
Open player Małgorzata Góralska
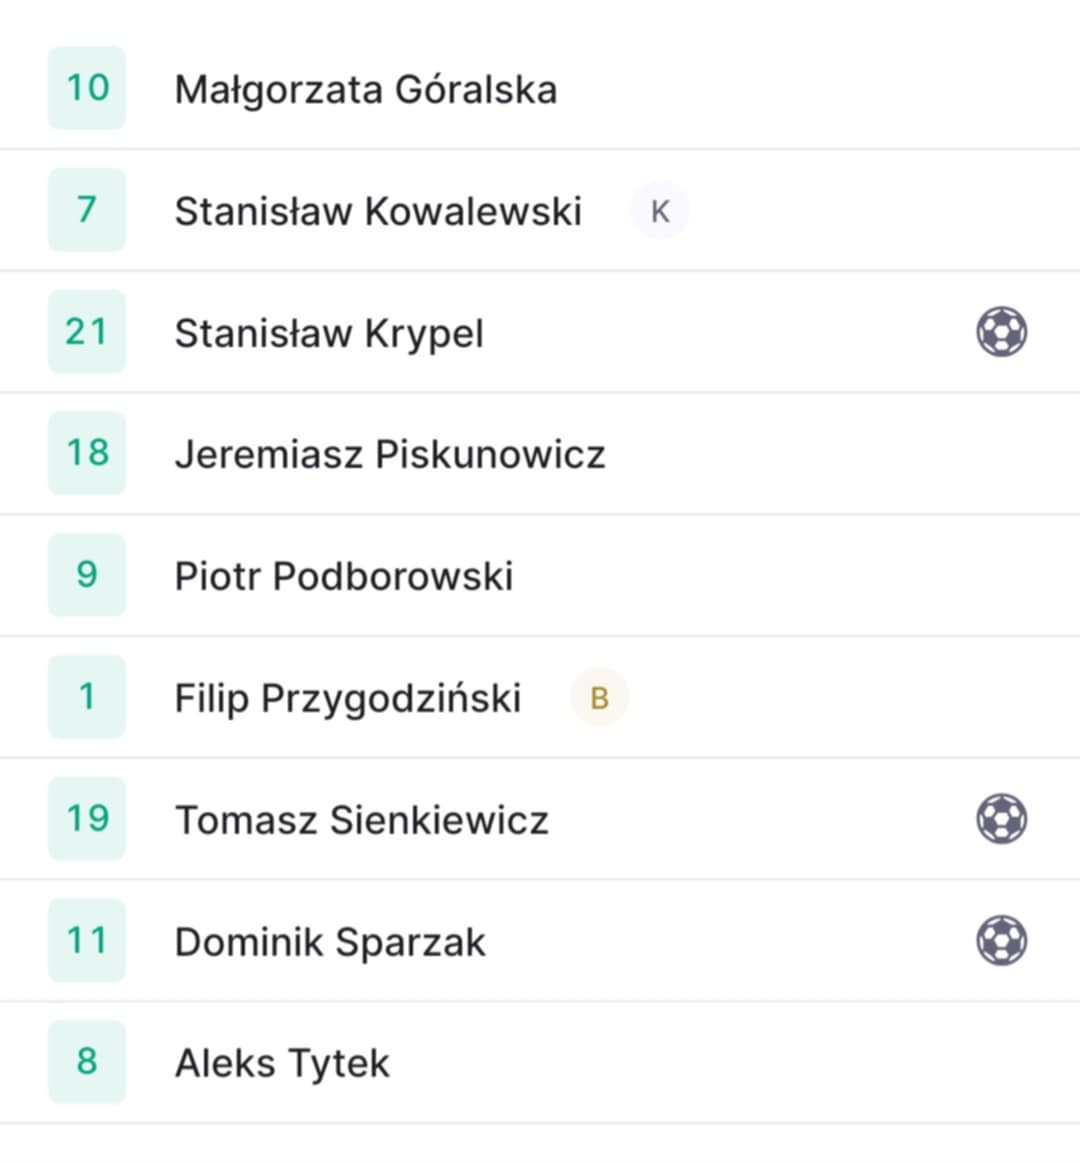click(x=366, y=89)
